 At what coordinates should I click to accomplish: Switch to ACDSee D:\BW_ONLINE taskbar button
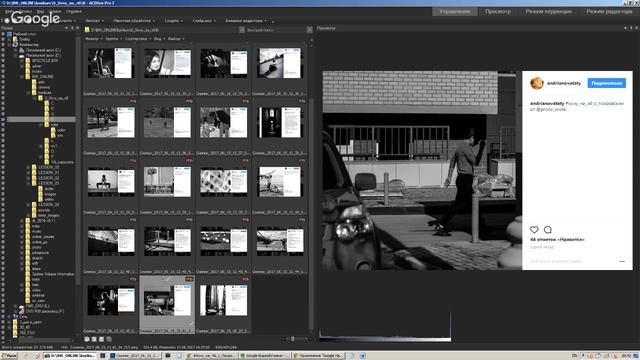70,356
